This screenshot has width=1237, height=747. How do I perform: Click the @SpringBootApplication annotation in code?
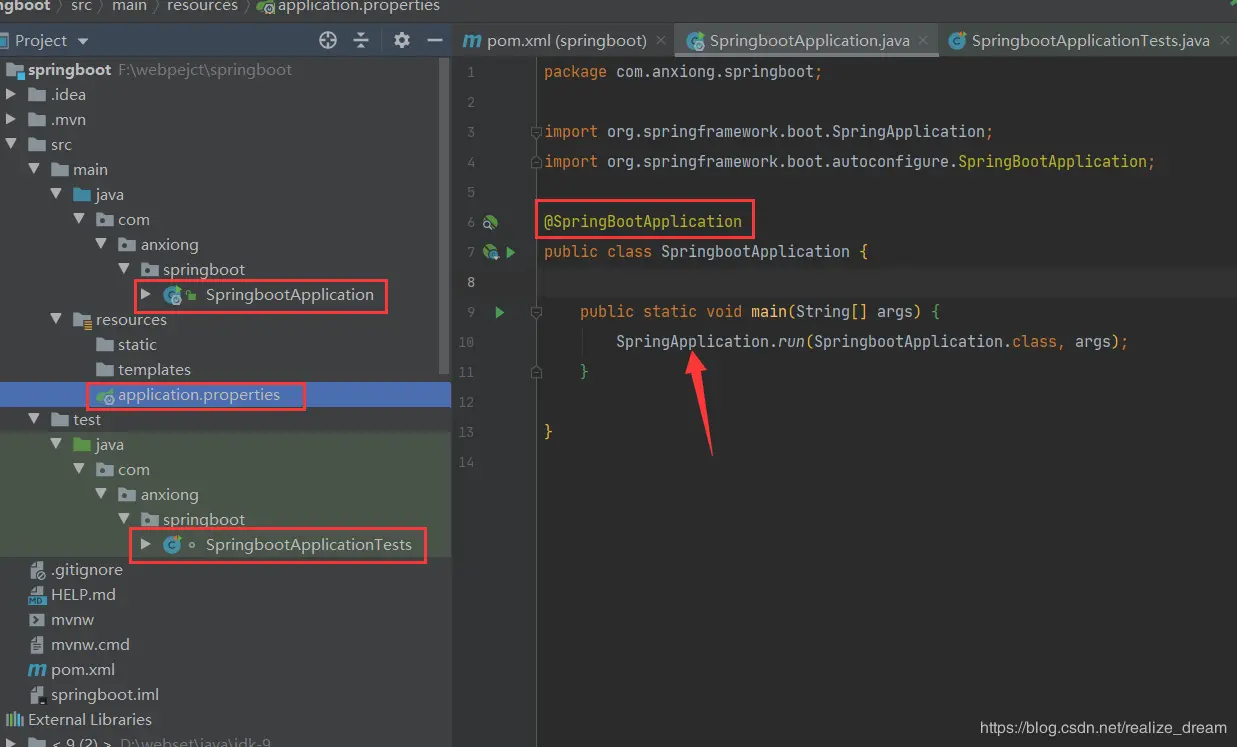[643, 221]
